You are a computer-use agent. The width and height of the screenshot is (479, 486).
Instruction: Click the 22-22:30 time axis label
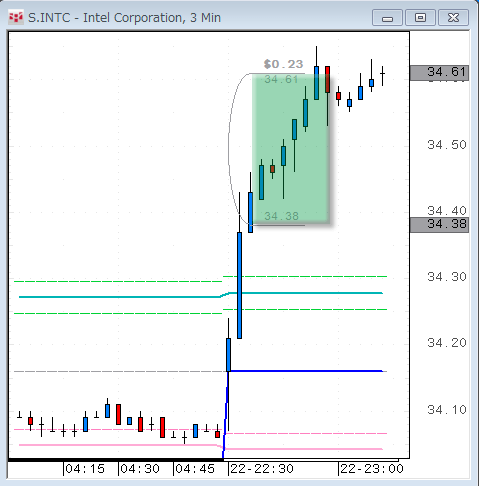coord(262,469)
